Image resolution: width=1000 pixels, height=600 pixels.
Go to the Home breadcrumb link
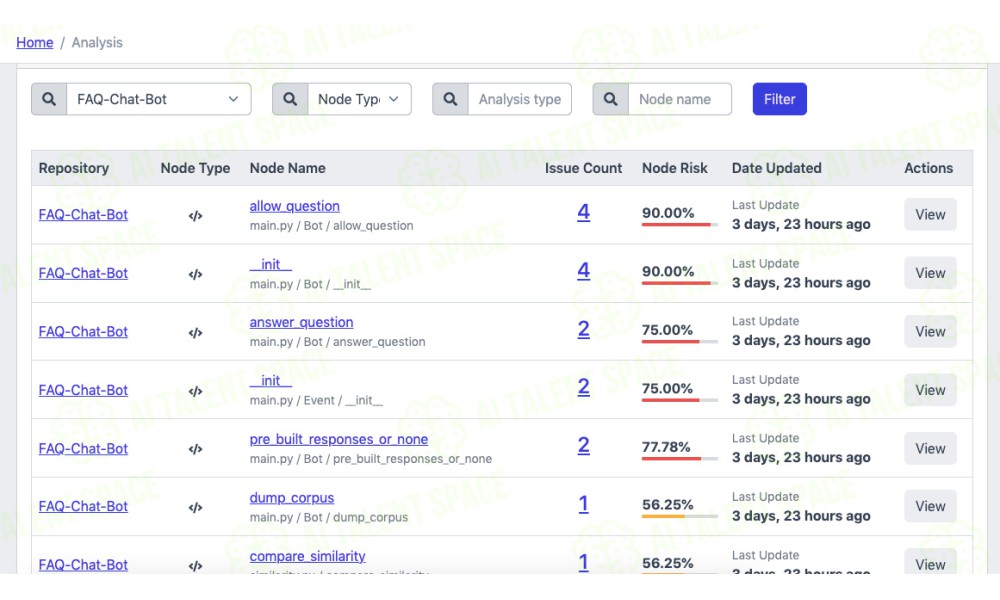34,43
